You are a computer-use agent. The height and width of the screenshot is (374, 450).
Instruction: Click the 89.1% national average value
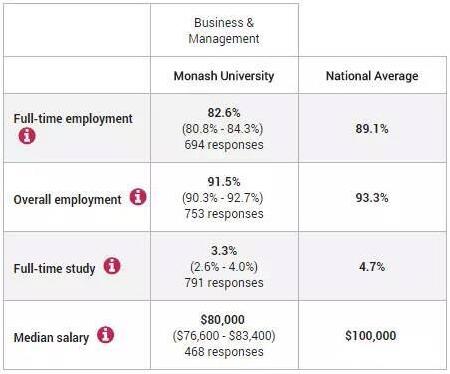372,129
